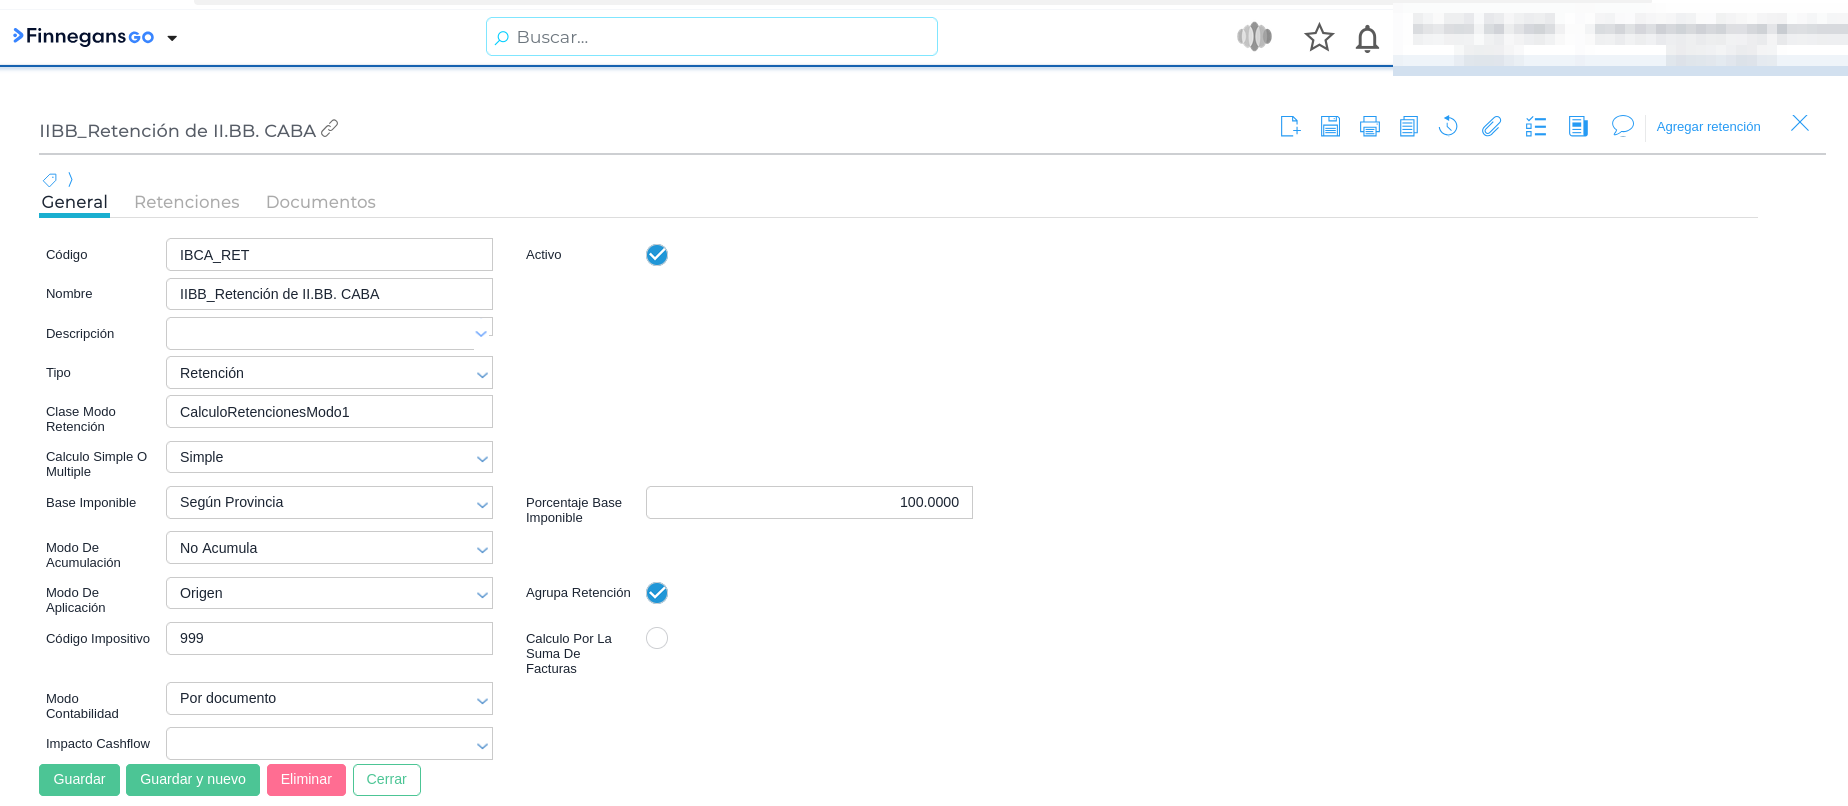Enable Calculo Por La Suma De Facturas
The height and width of the screenshot is (806, 1848).
point(657,638)
